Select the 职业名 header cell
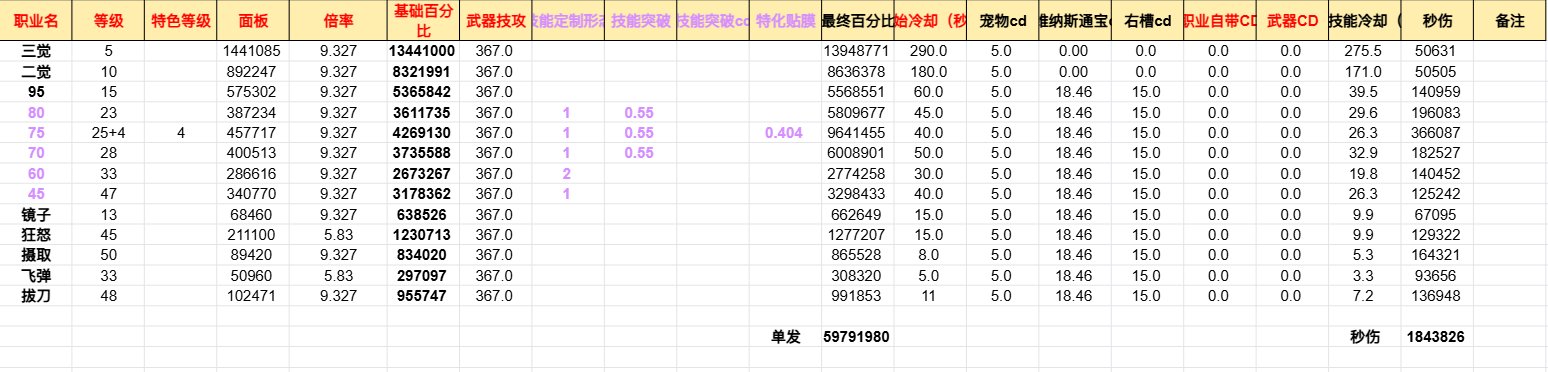 point(36,20)
